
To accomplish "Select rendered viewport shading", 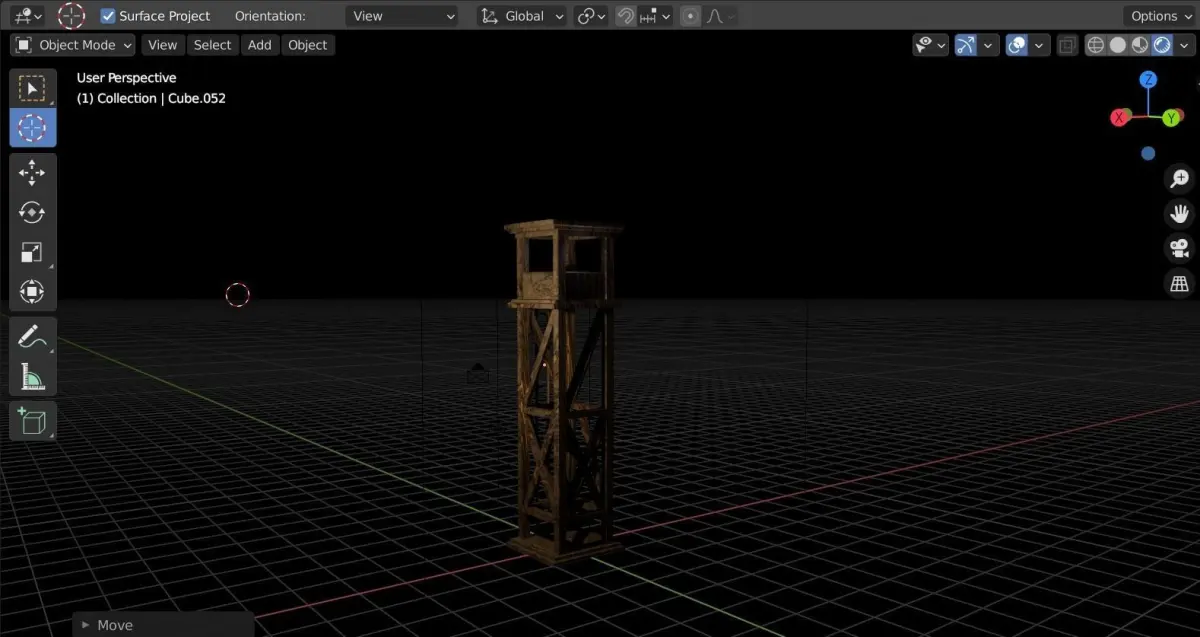I will pyautogui.click(x=1162, y=45).
